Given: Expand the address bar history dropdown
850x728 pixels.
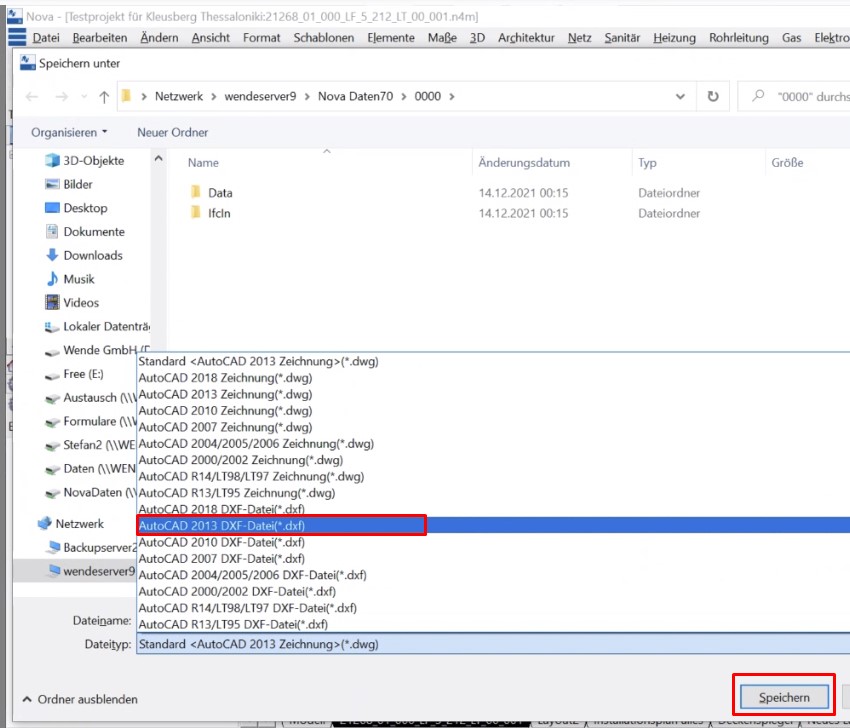Looking at the screenshot, I should pyautogui.click(x=680, y=96).
